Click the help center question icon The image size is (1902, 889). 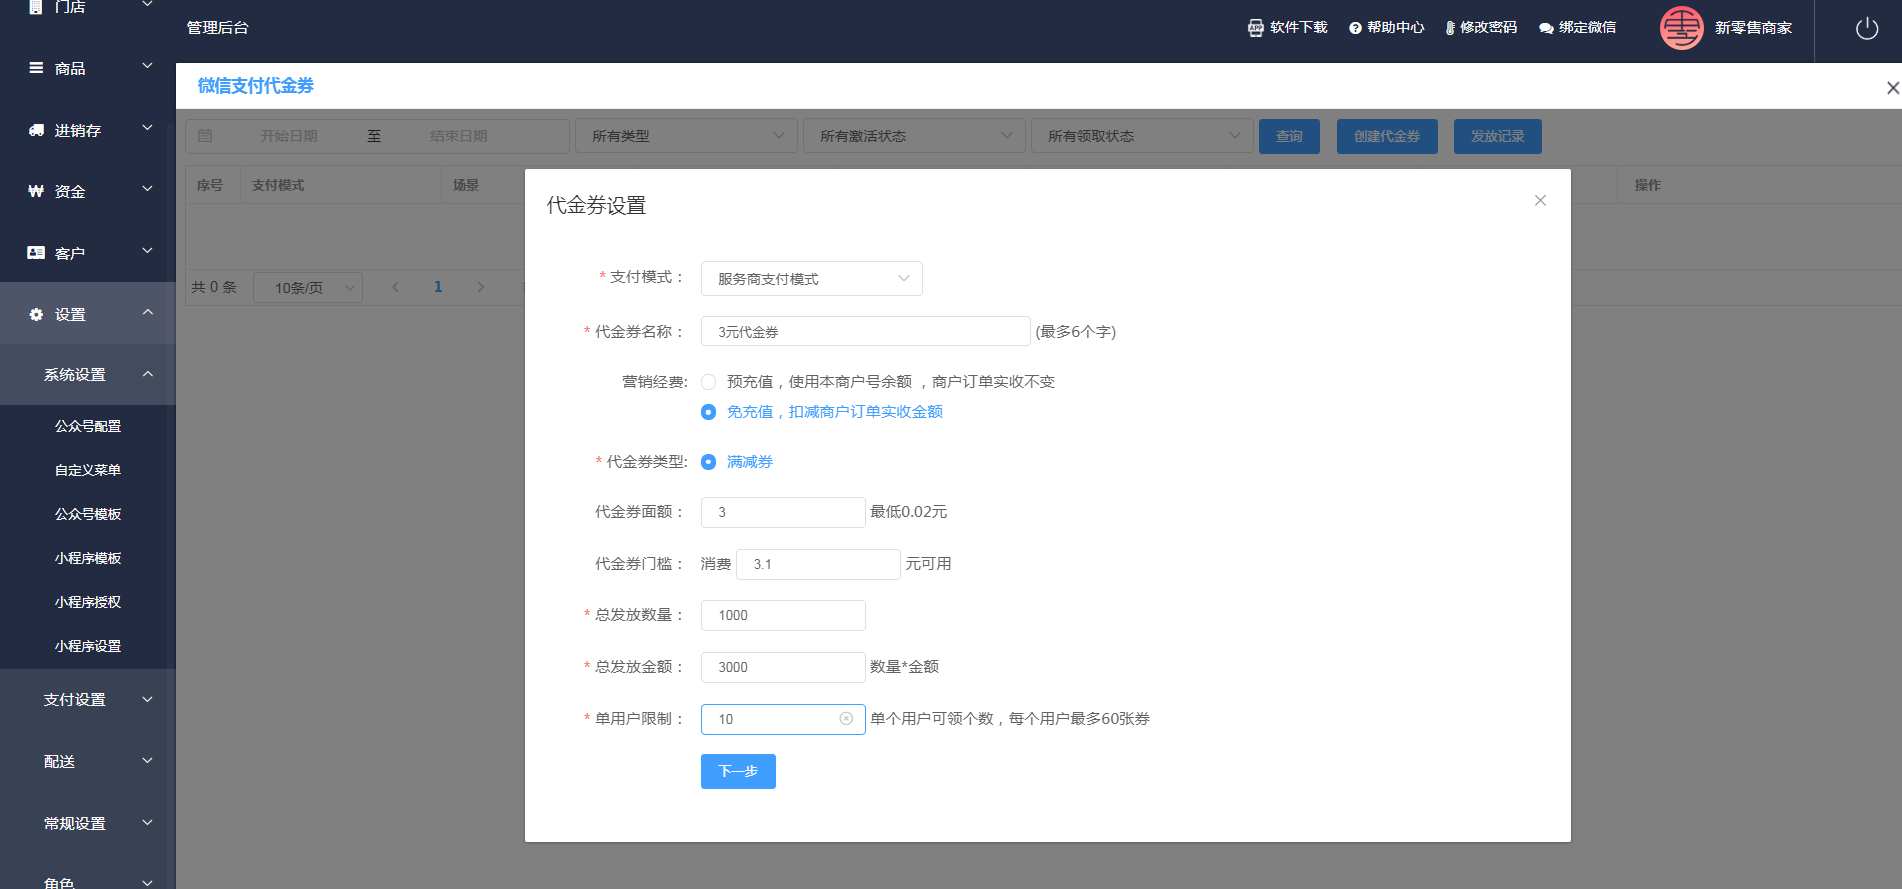click(1355, 28)
